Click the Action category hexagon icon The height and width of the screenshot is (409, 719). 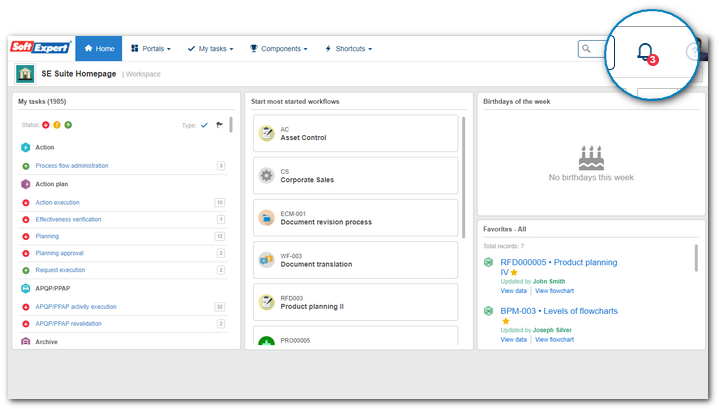click(x=26, y=147)
